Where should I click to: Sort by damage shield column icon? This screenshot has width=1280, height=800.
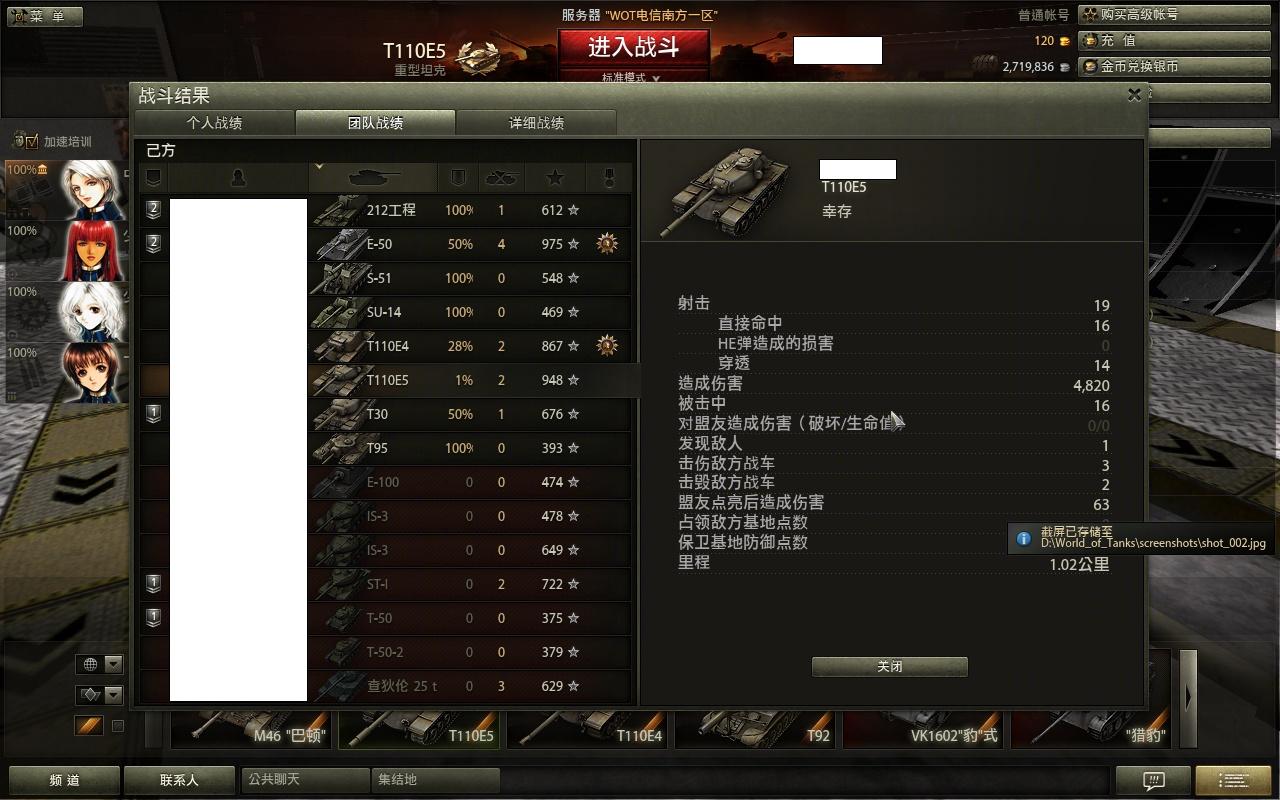point(459,178)
